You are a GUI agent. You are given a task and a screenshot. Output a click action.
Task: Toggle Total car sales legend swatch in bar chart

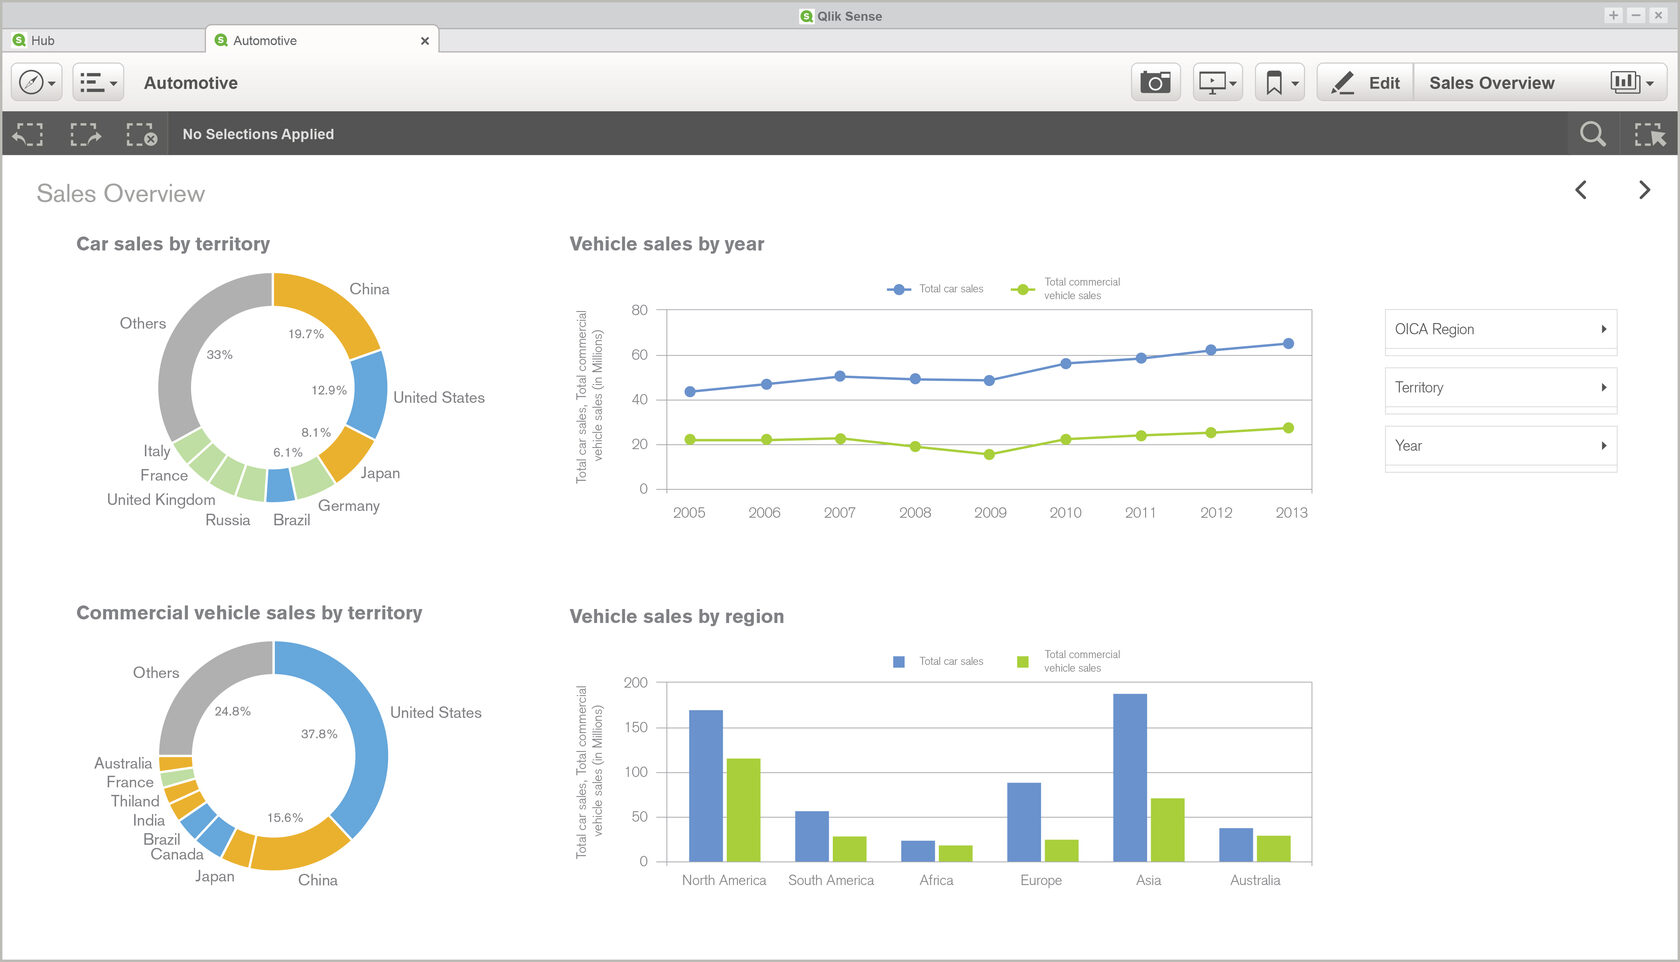[899, 662]
